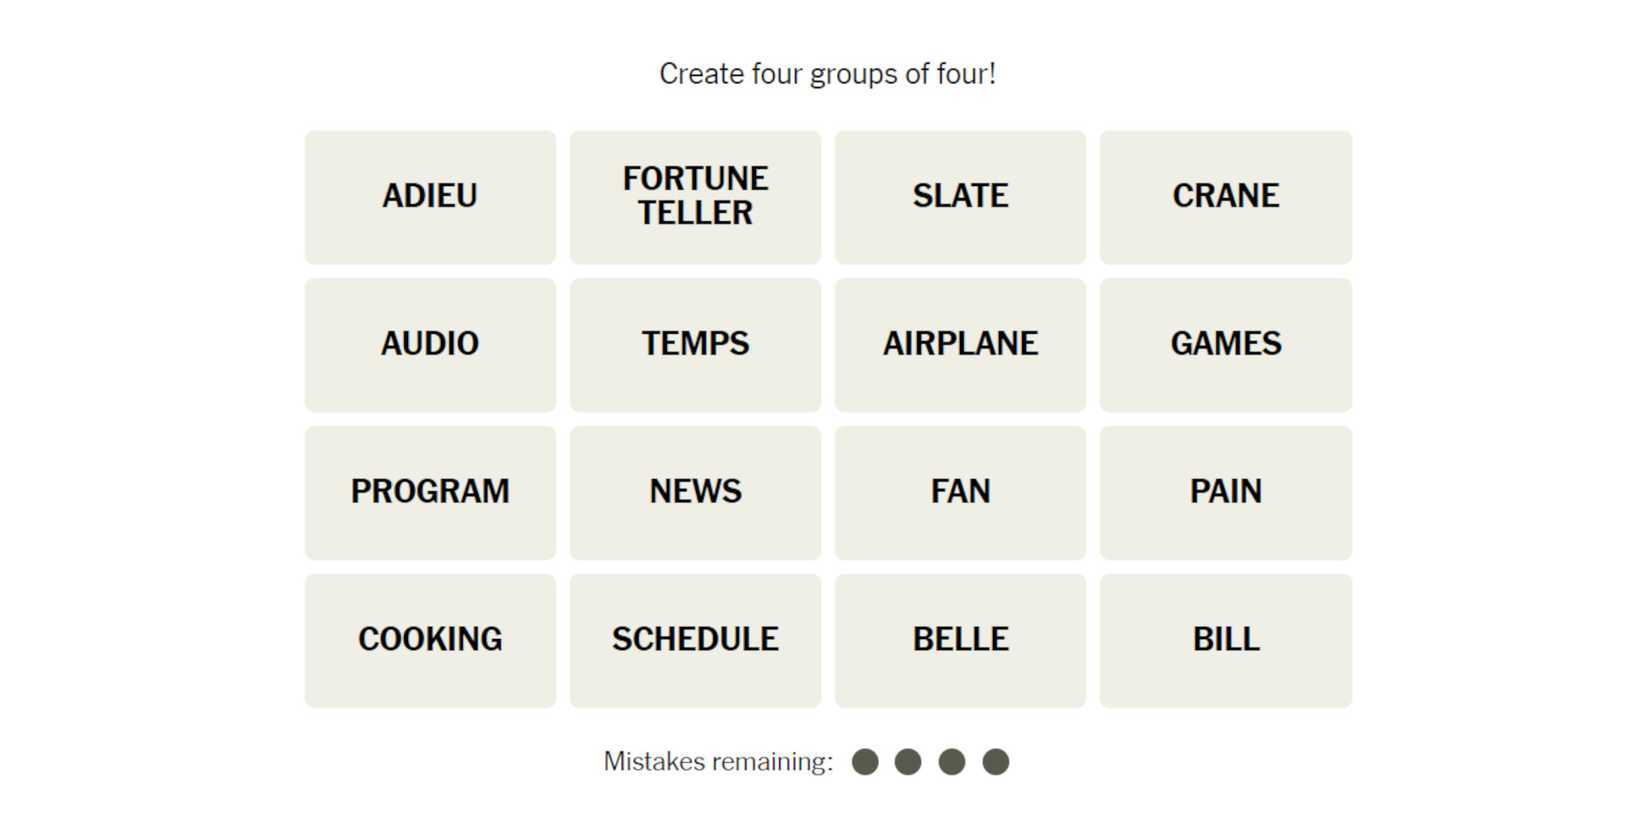Pick the CRANE tile
This screenshot has height=825, width=1650.
1225,197
